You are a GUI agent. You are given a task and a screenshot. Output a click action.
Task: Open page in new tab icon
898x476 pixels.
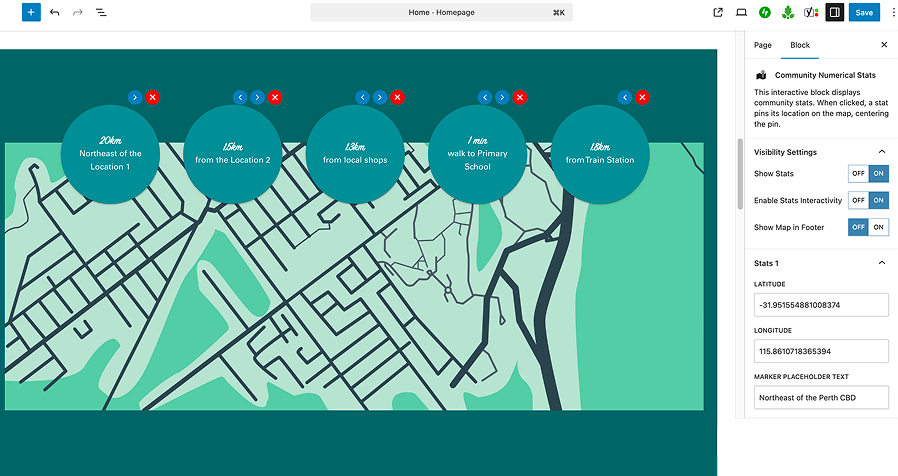[718, 12]
